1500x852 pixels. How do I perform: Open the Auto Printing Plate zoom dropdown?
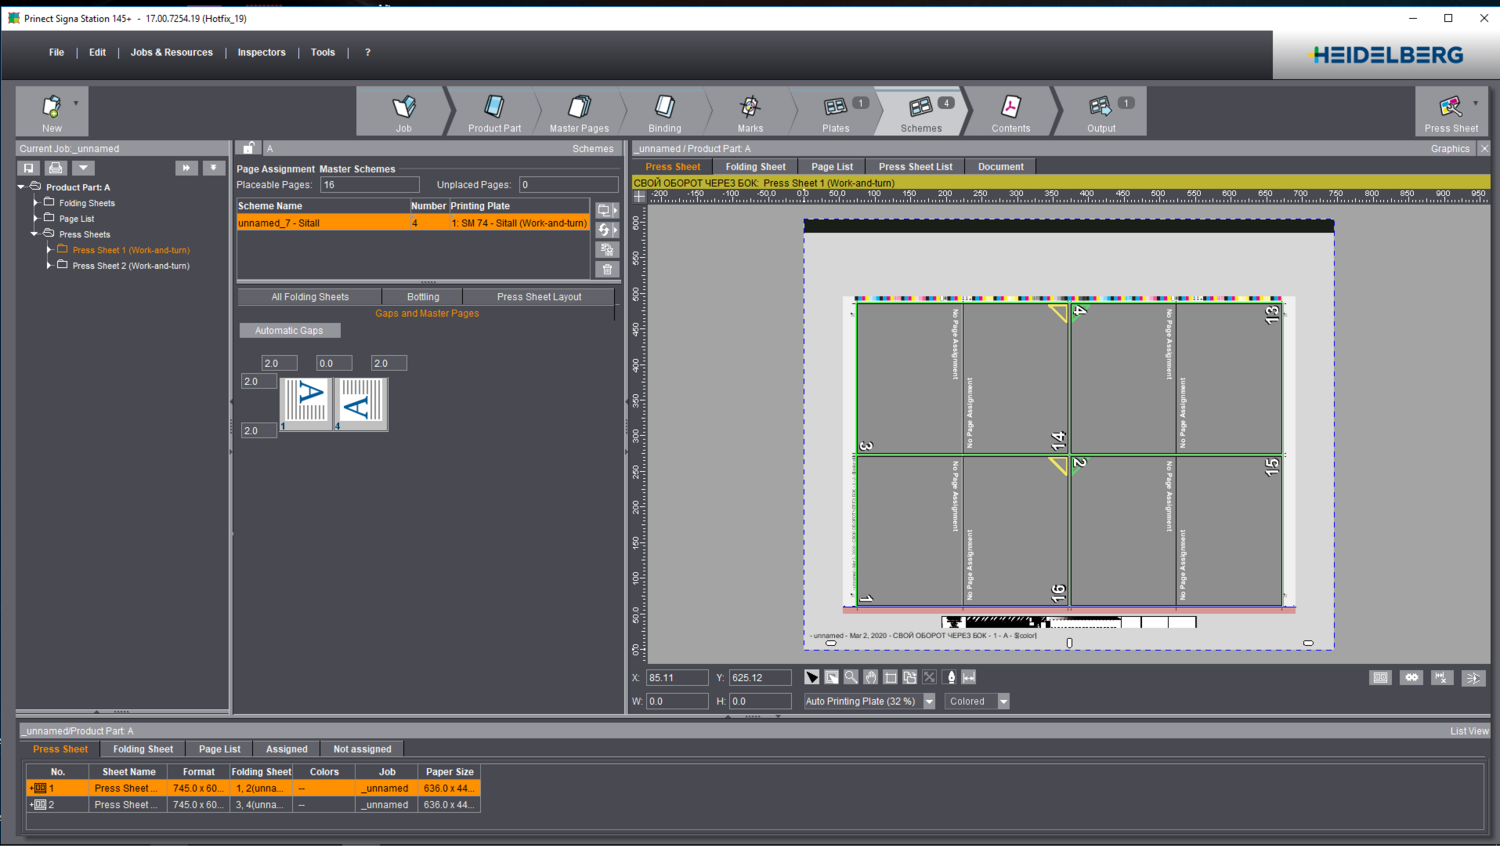pos(929,701)
